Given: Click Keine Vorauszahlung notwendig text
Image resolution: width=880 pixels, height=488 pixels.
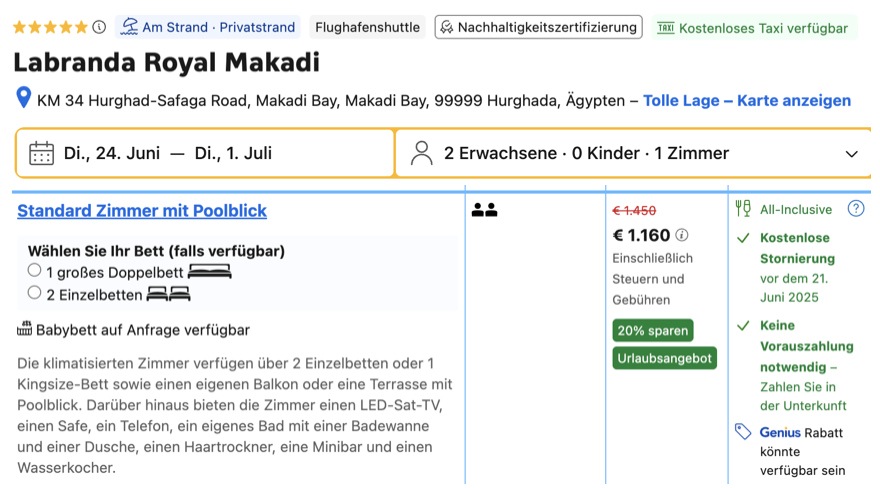Looking at the screenshot, I should [806, 346].
